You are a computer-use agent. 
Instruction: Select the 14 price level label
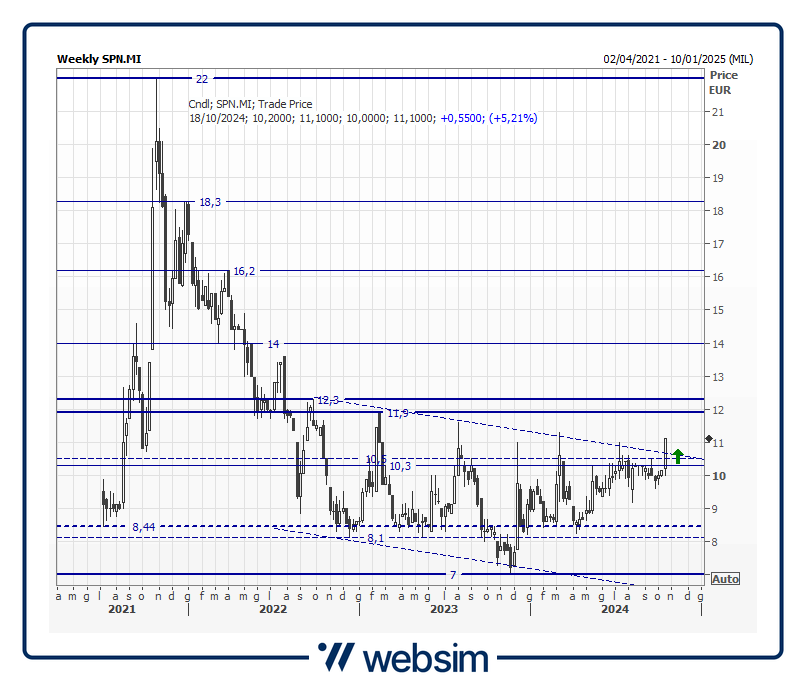(272, 344)
